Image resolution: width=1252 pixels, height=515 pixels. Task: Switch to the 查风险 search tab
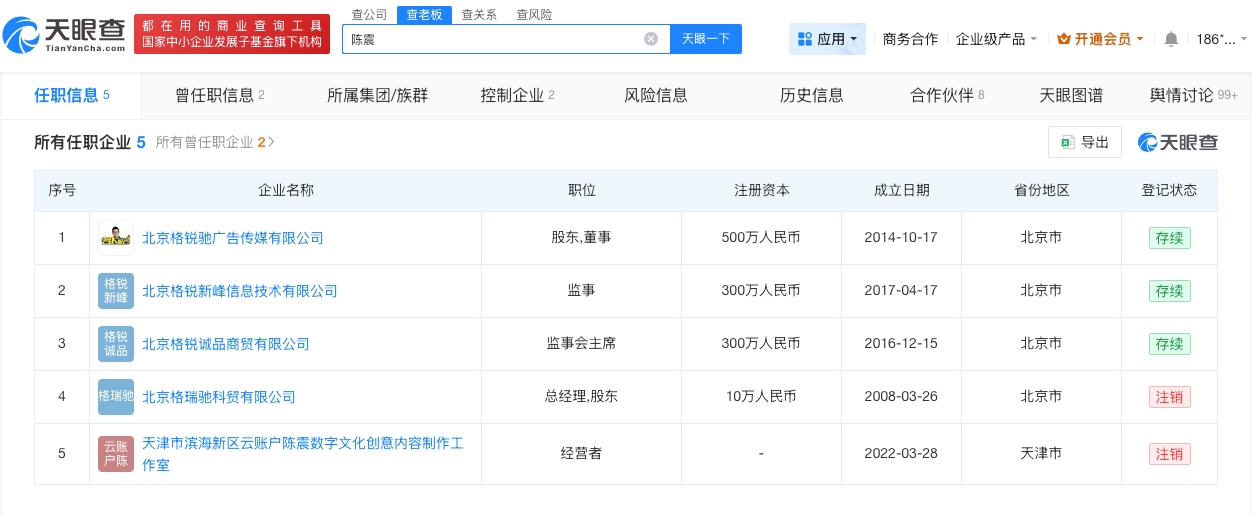pyautogui.click(x=534, y=14)
